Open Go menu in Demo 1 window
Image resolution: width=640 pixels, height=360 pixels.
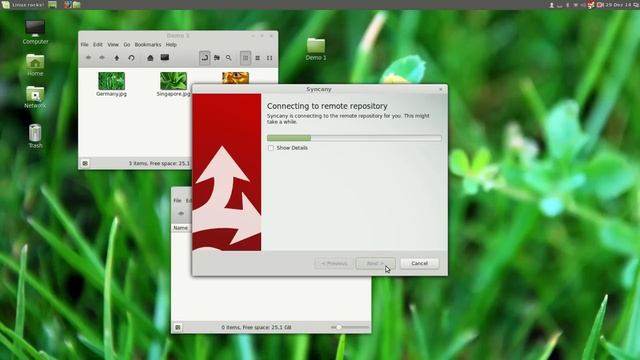pyautogui.click(x=127, y=44)
